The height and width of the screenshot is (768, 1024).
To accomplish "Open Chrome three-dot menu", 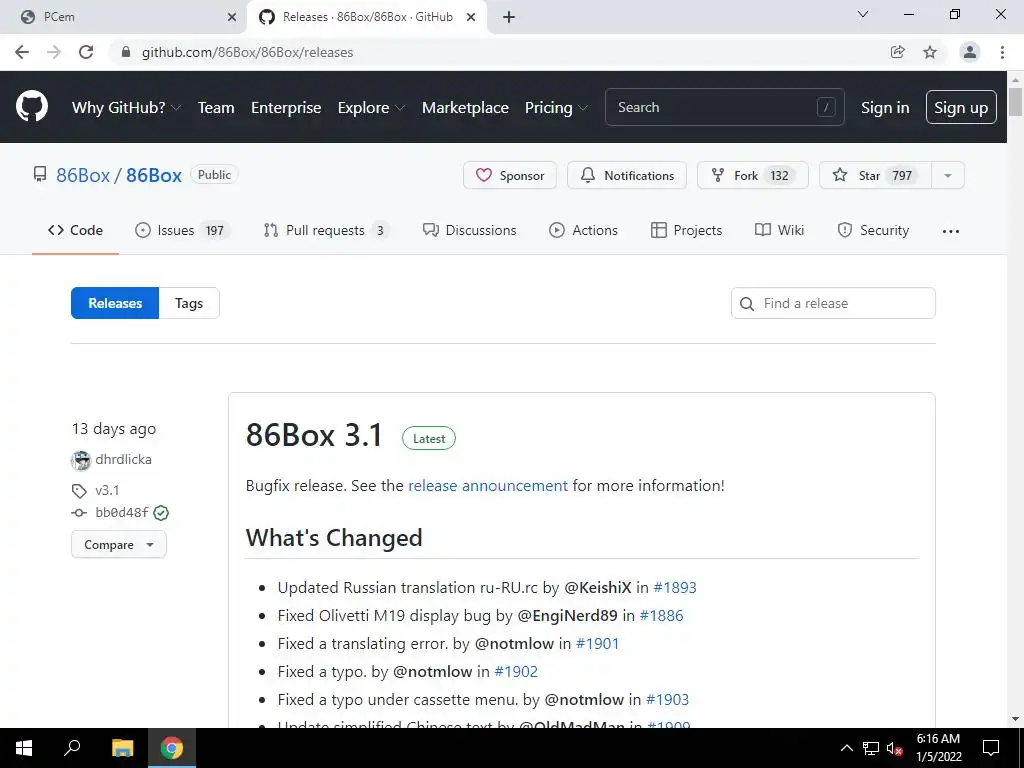I will coord(1002,52).
